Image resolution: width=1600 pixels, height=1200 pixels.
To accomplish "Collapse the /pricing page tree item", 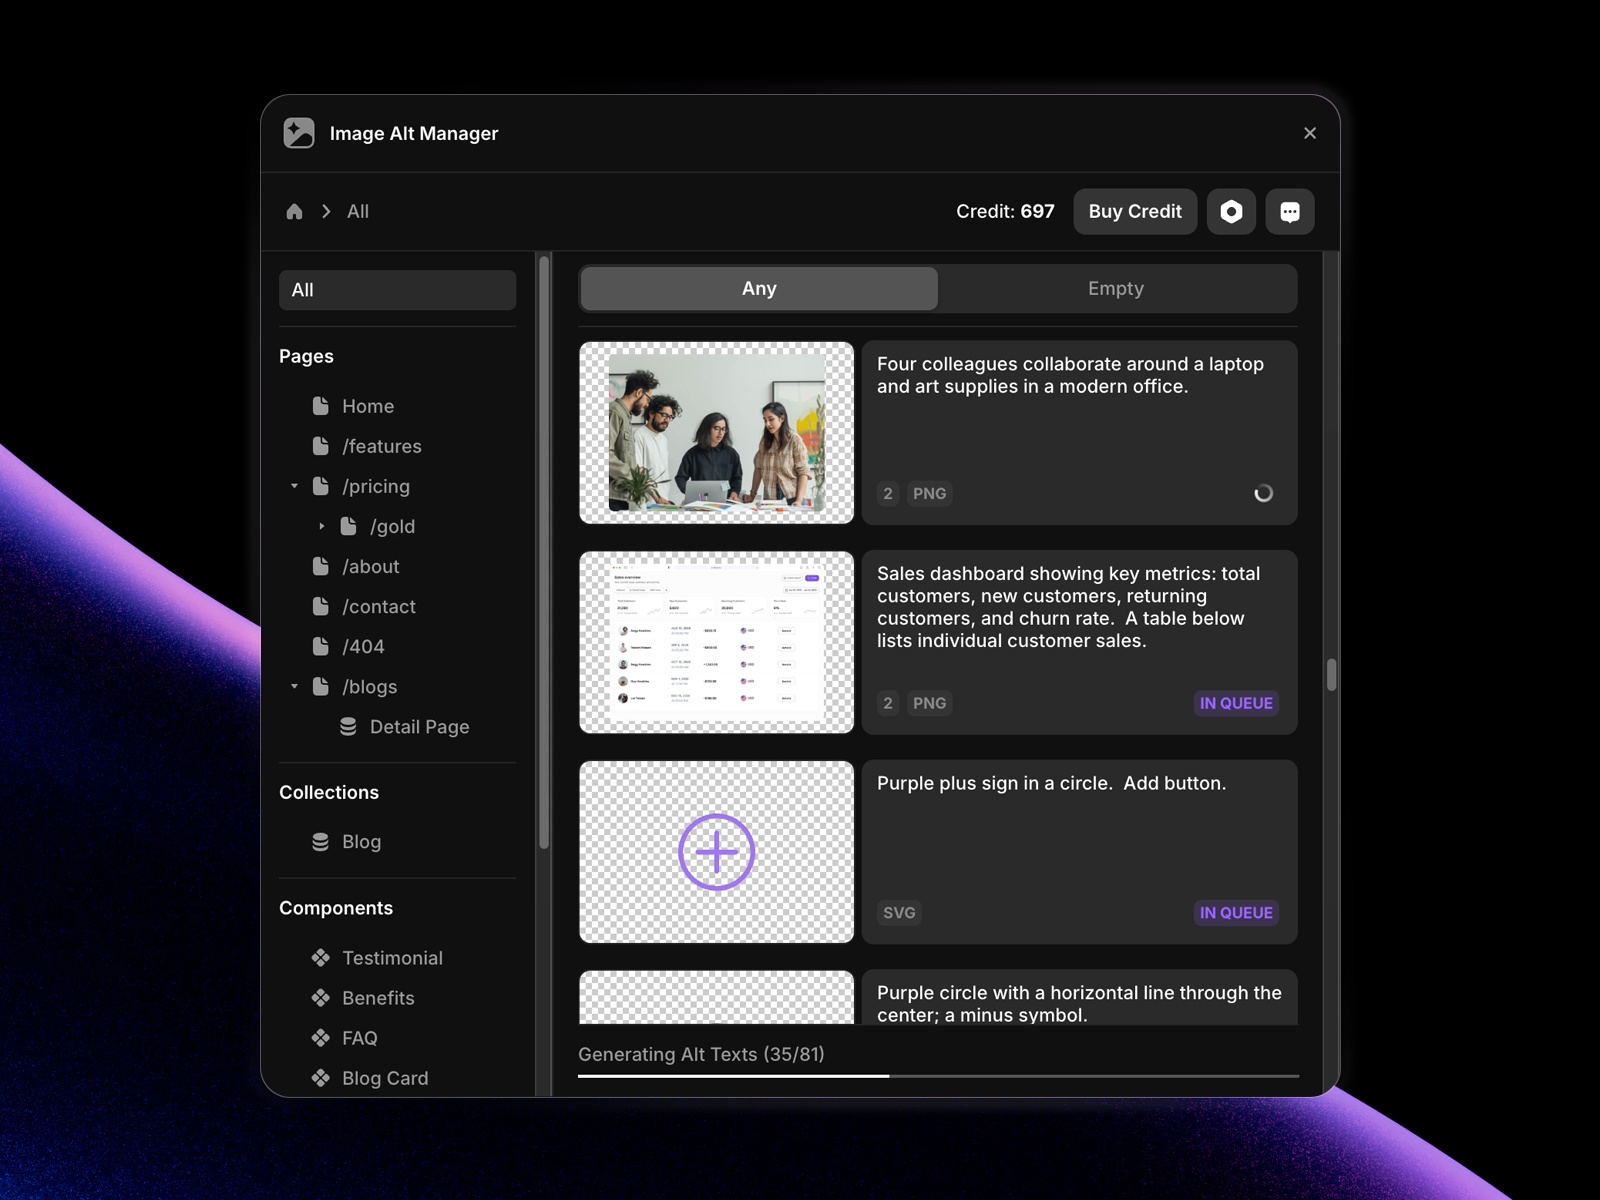I will tap(294, 486).
